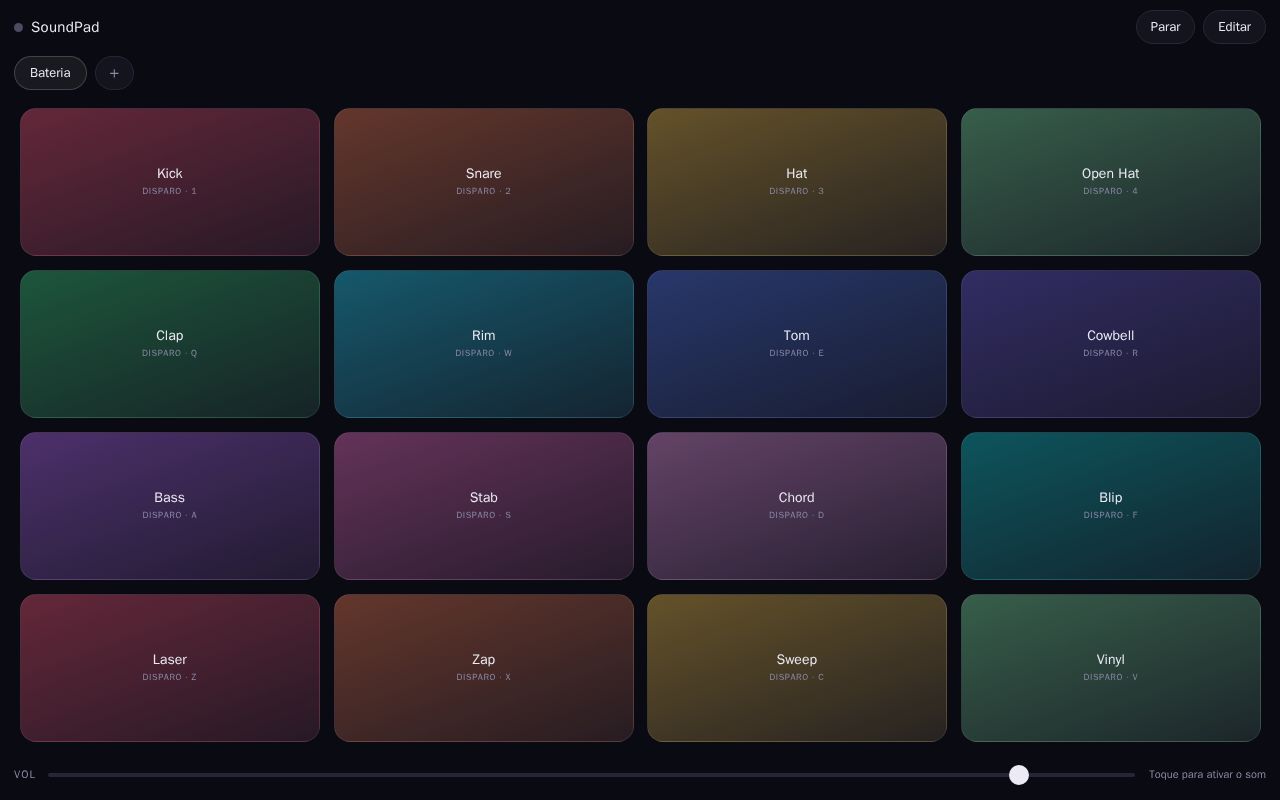Tap the Hat pad
Screen dimensions: 1280x800
coord(797,182)
